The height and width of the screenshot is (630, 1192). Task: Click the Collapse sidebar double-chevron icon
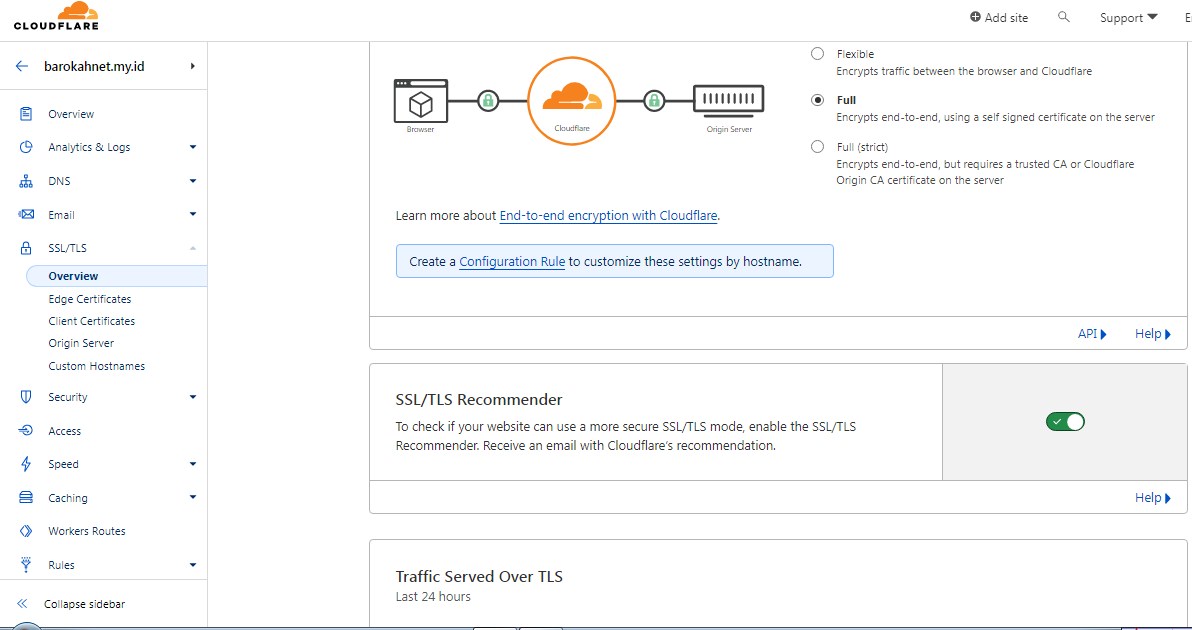pyautogui.click(x=22, y=604)
